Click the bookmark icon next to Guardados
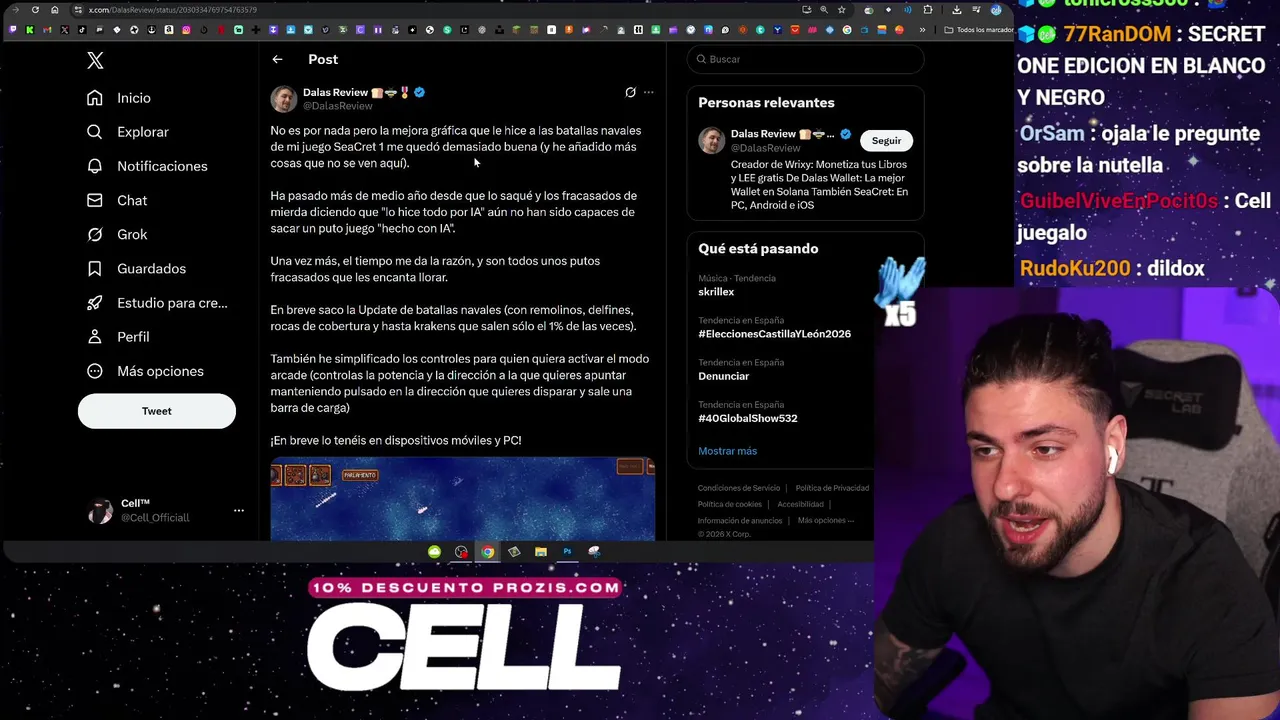1280x720 pixels. [x=94, y=268]
